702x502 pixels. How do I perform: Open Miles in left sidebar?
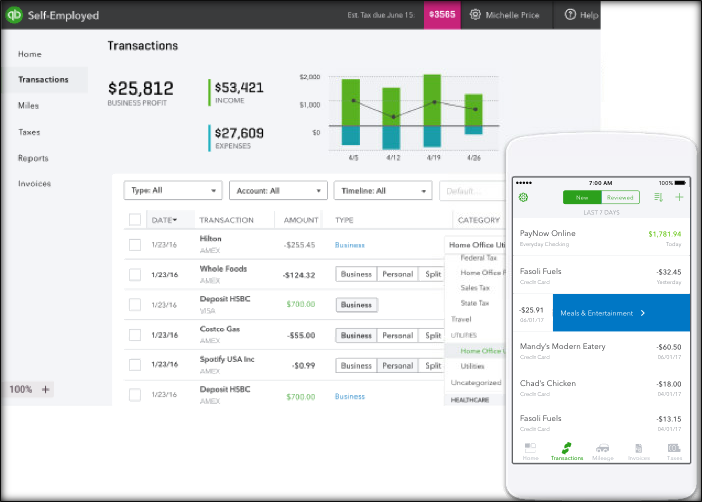(28, 106)
